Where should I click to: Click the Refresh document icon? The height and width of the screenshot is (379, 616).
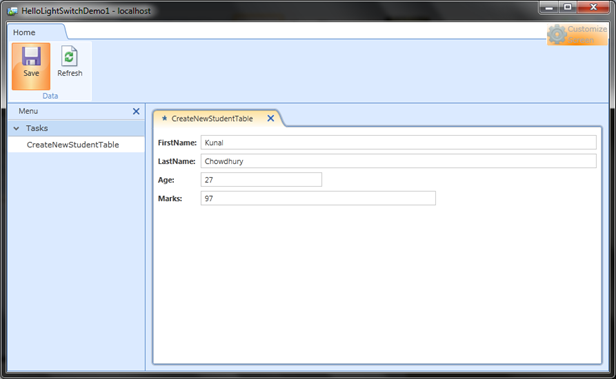[x=69, y=57]
